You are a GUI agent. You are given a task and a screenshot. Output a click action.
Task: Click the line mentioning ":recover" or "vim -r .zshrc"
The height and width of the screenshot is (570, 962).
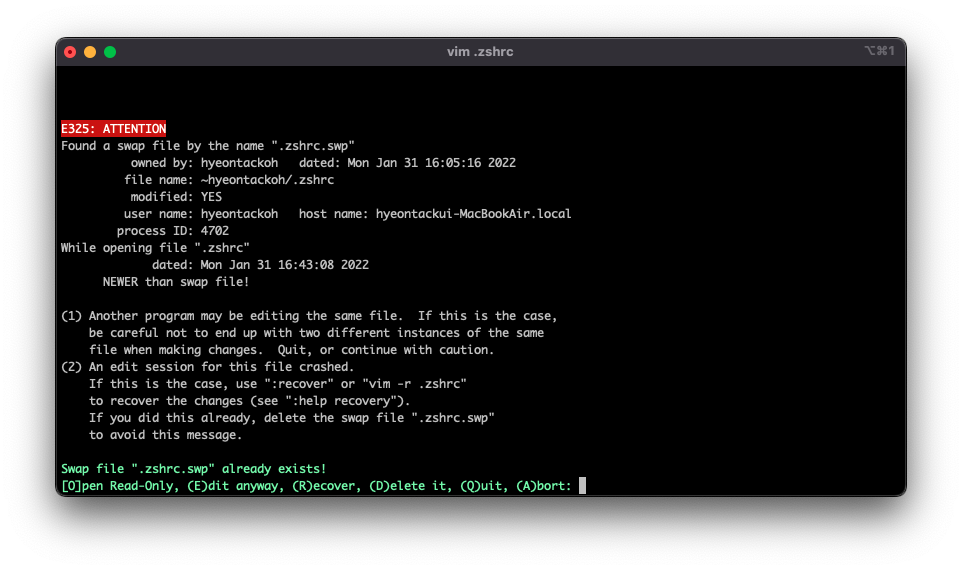click(278, 384)
